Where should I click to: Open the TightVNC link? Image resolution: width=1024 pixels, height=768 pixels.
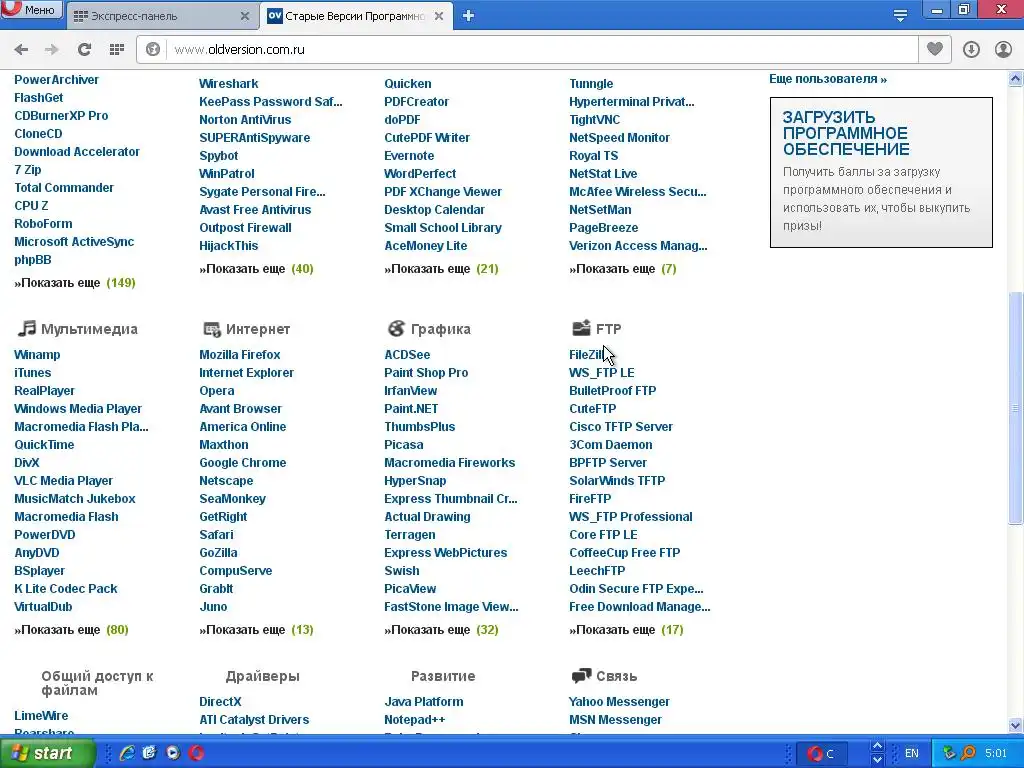point(594,120)
